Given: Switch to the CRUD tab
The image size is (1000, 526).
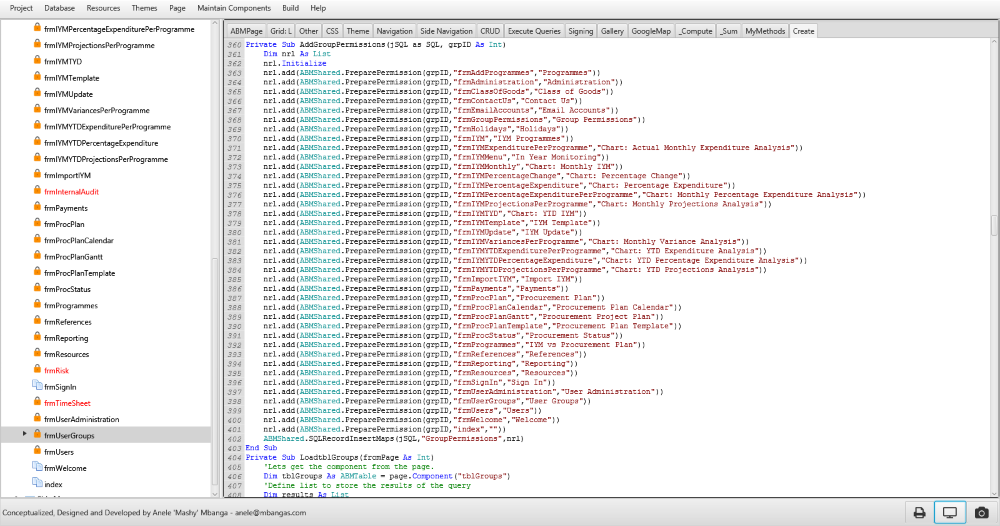Looking at the screenshot, I should (490, 31).
